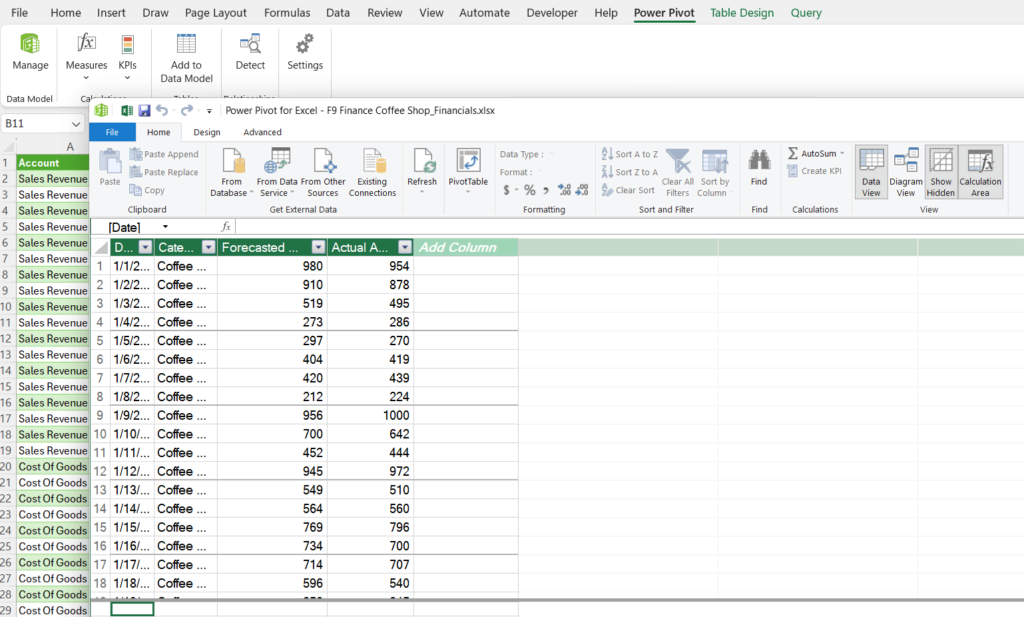Switch to the Design tab in Power Pivot
The width and height of the screenshot is (1024, 617).
click(x=206, y=131)
